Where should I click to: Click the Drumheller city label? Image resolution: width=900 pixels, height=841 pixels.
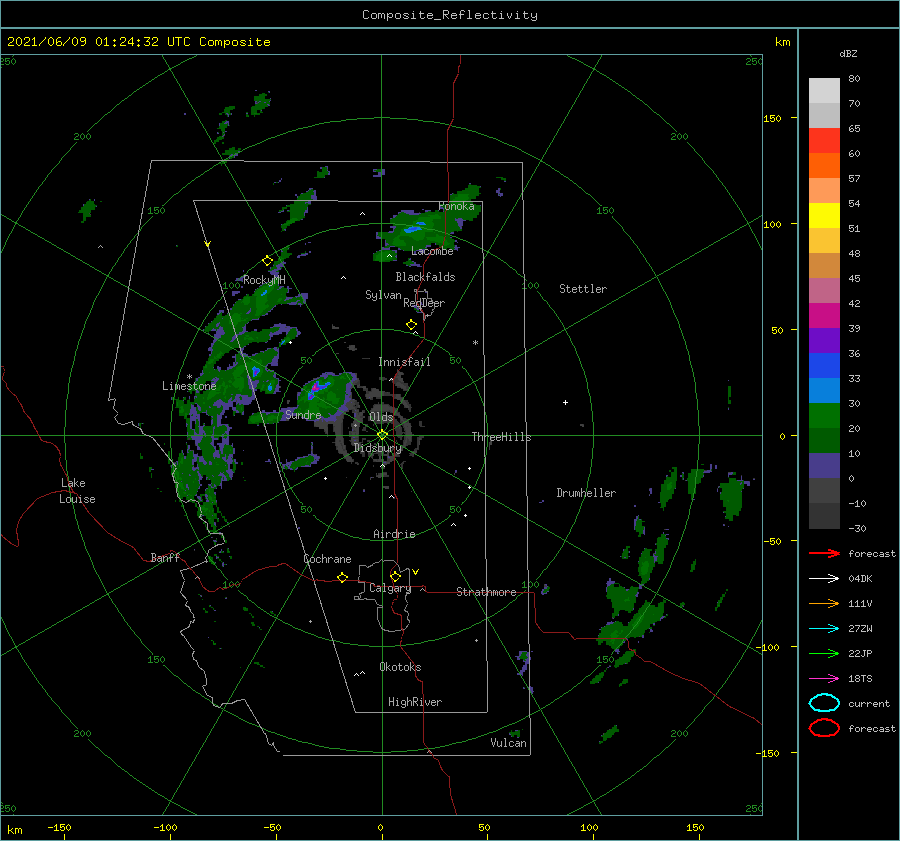(586, 493)
